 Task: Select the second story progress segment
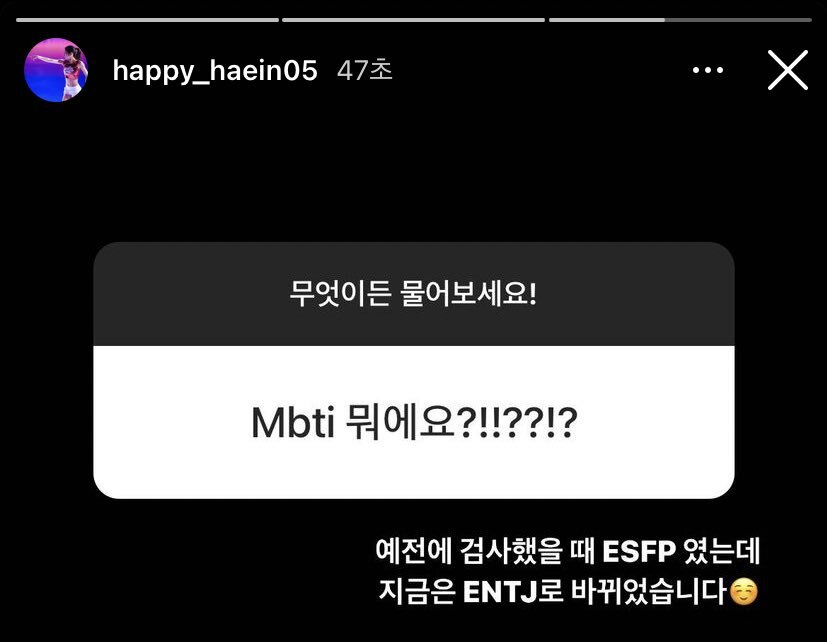pyautogui.click(x=414, y=20)
